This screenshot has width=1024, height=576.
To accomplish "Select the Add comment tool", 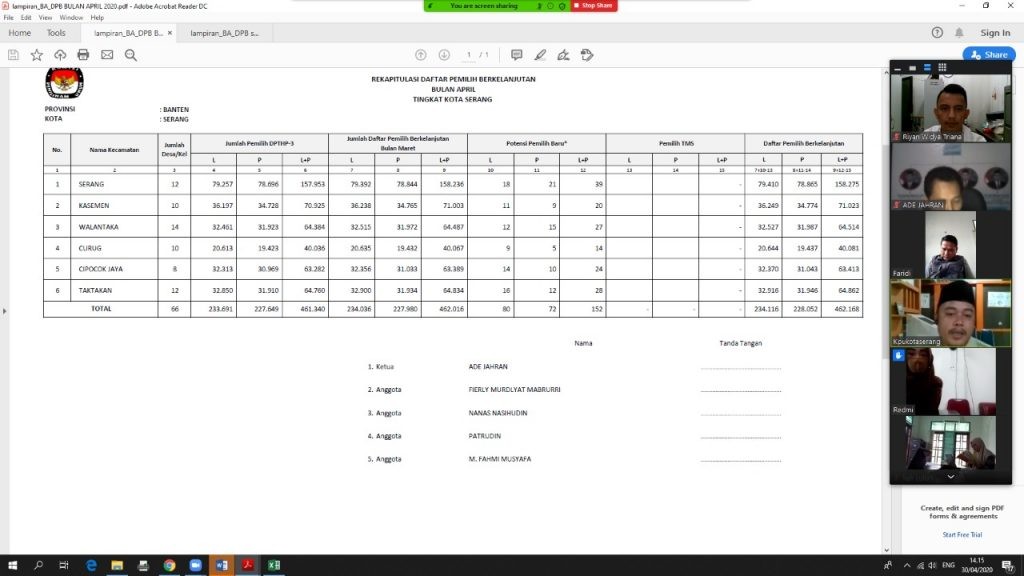I will (x=516, y=55).
